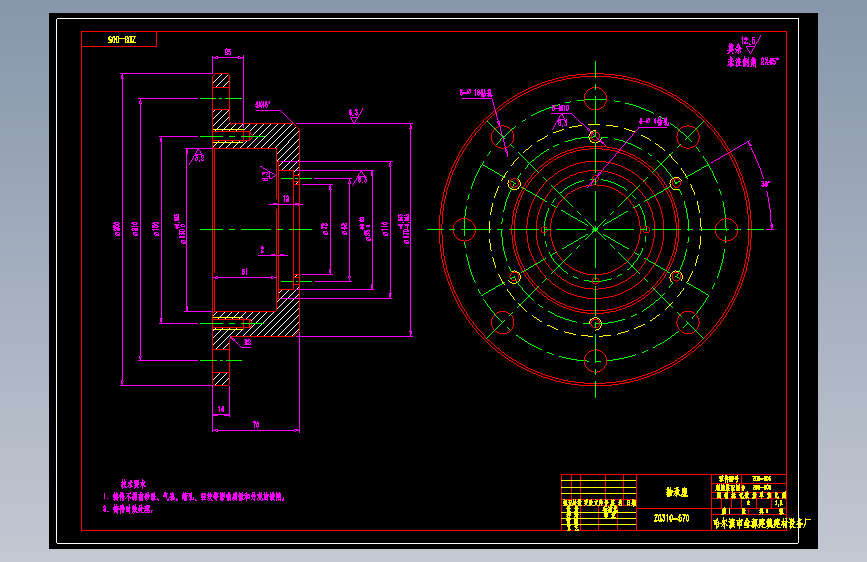Select the Z0310-670 drawing number in title block

(x=671, y=518)
